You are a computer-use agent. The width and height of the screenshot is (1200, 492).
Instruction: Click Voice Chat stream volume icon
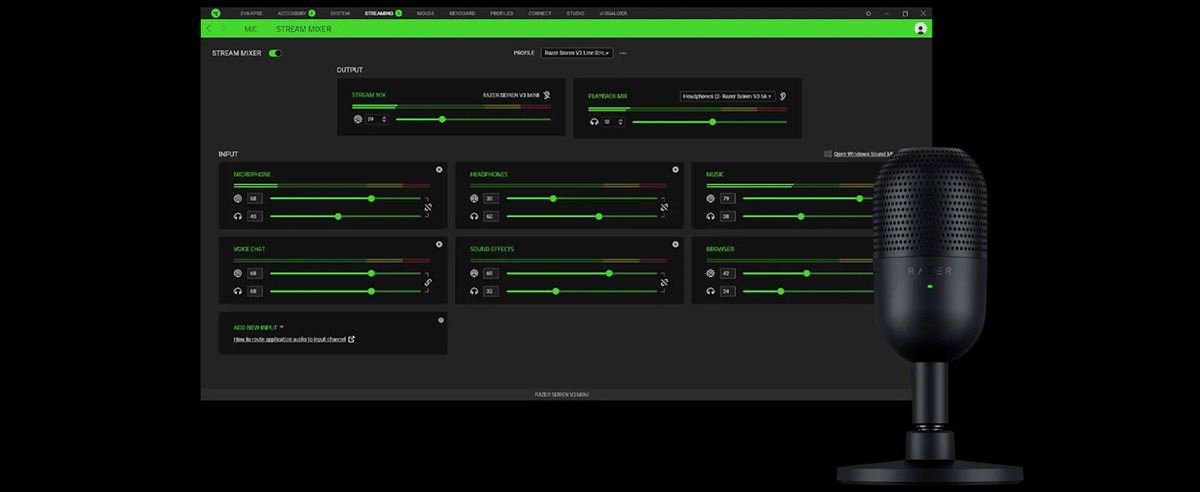pyautogui.click(x=238, y=273)
